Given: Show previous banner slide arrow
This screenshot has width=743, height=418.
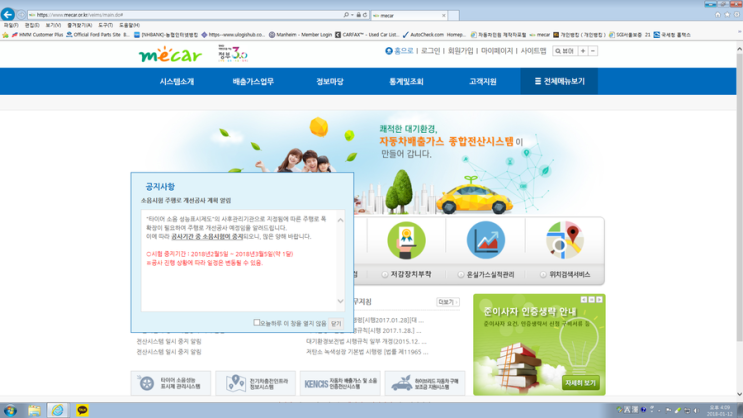Looking at the screenshot, I should point(584,300).
